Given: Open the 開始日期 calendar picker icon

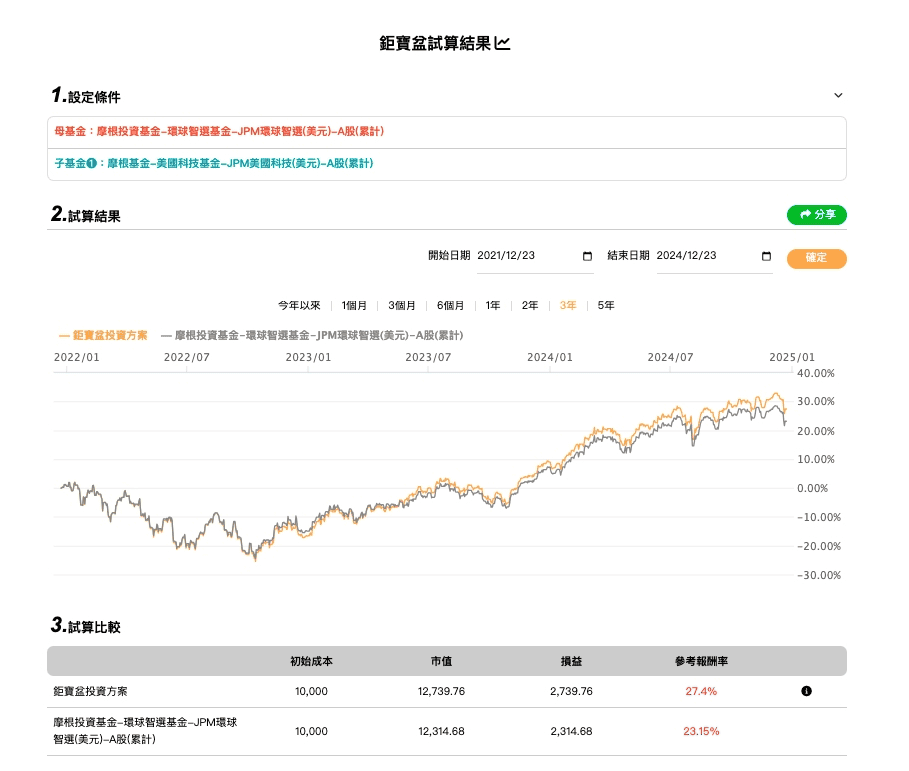Looking at the screenshot, I should tap(587, 256).
